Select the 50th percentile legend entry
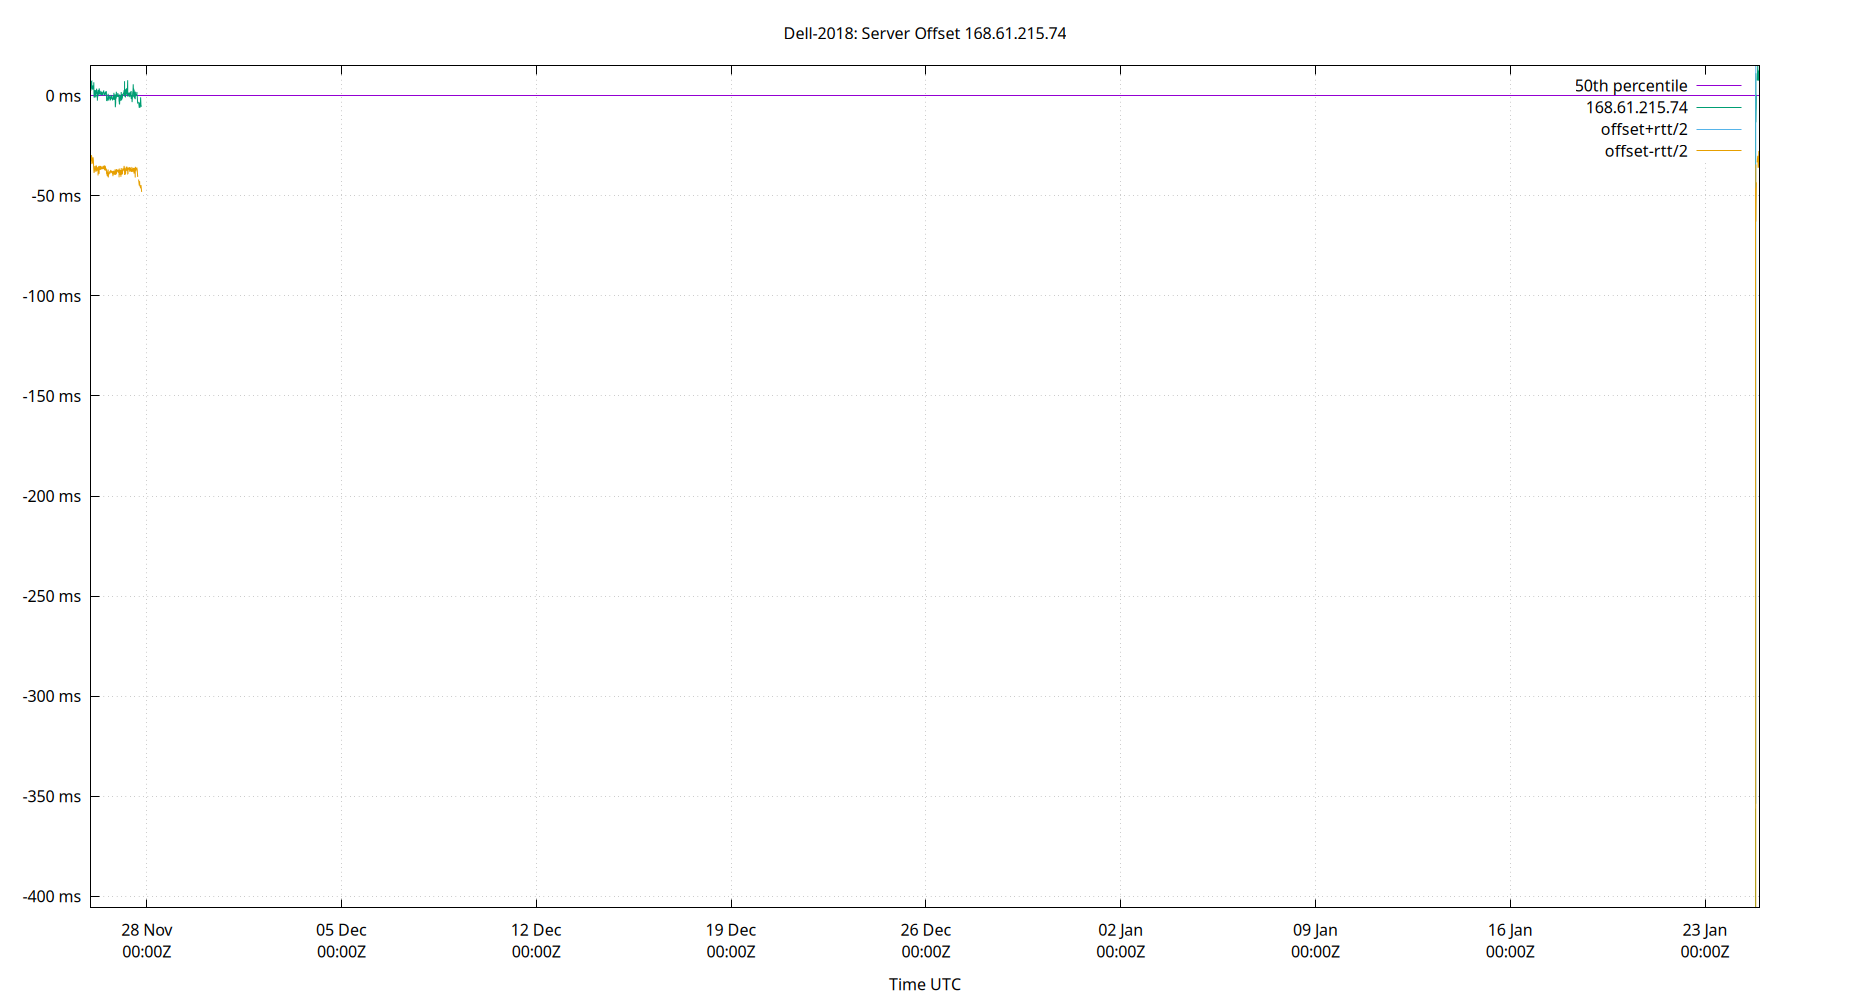1850x1000 pixels. (x=1629, y=85)
